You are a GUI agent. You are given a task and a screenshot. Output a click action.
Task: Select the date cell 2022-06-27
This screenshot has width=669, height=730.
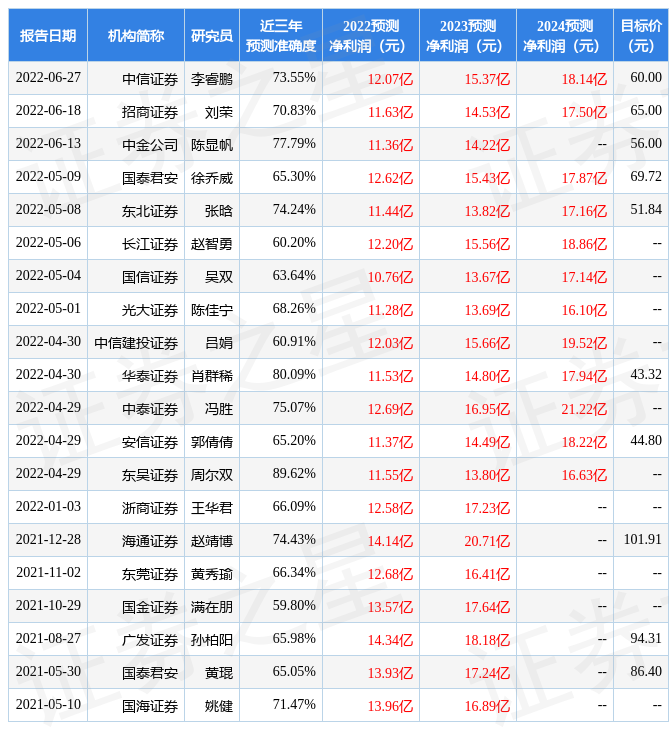(x=48, y=77)
